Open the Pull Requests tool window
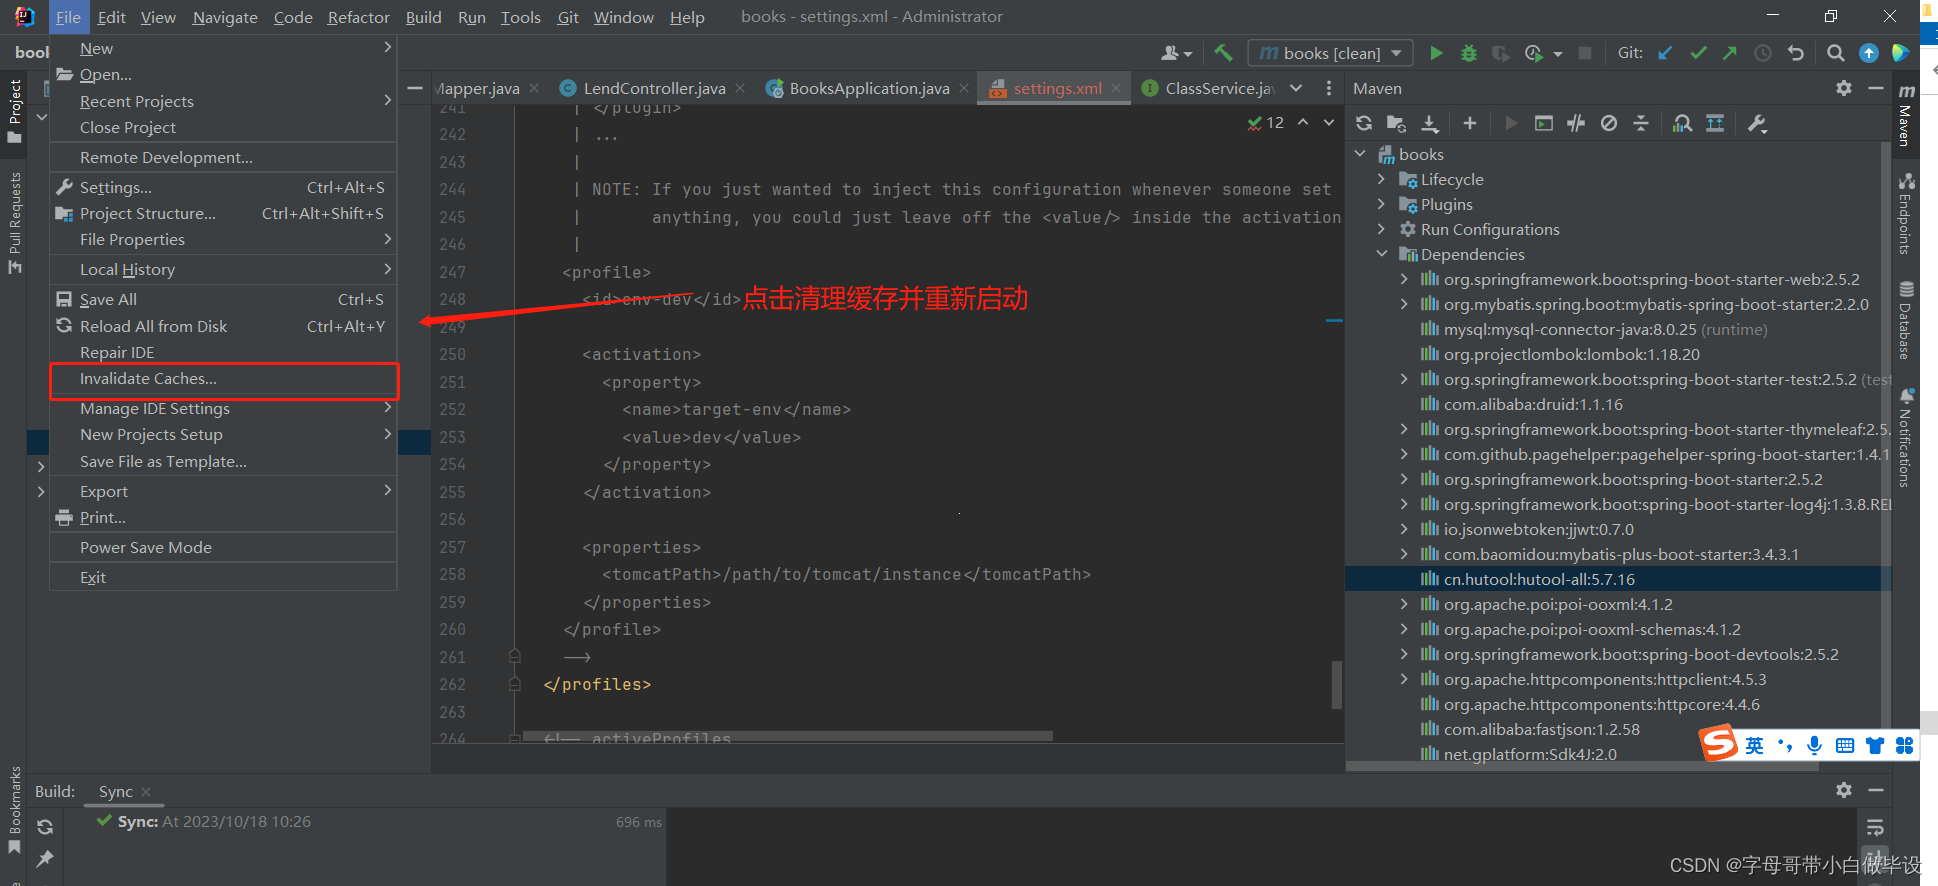 [x=14, y=222]
